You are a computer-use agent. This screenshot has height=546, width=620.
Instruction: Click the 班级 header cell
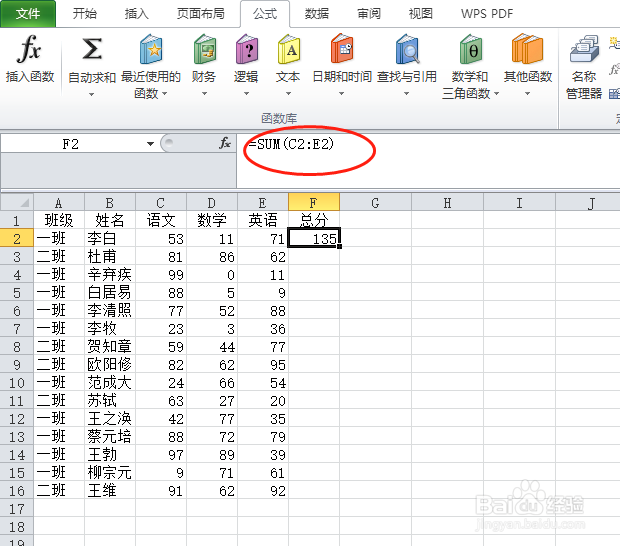59,220
